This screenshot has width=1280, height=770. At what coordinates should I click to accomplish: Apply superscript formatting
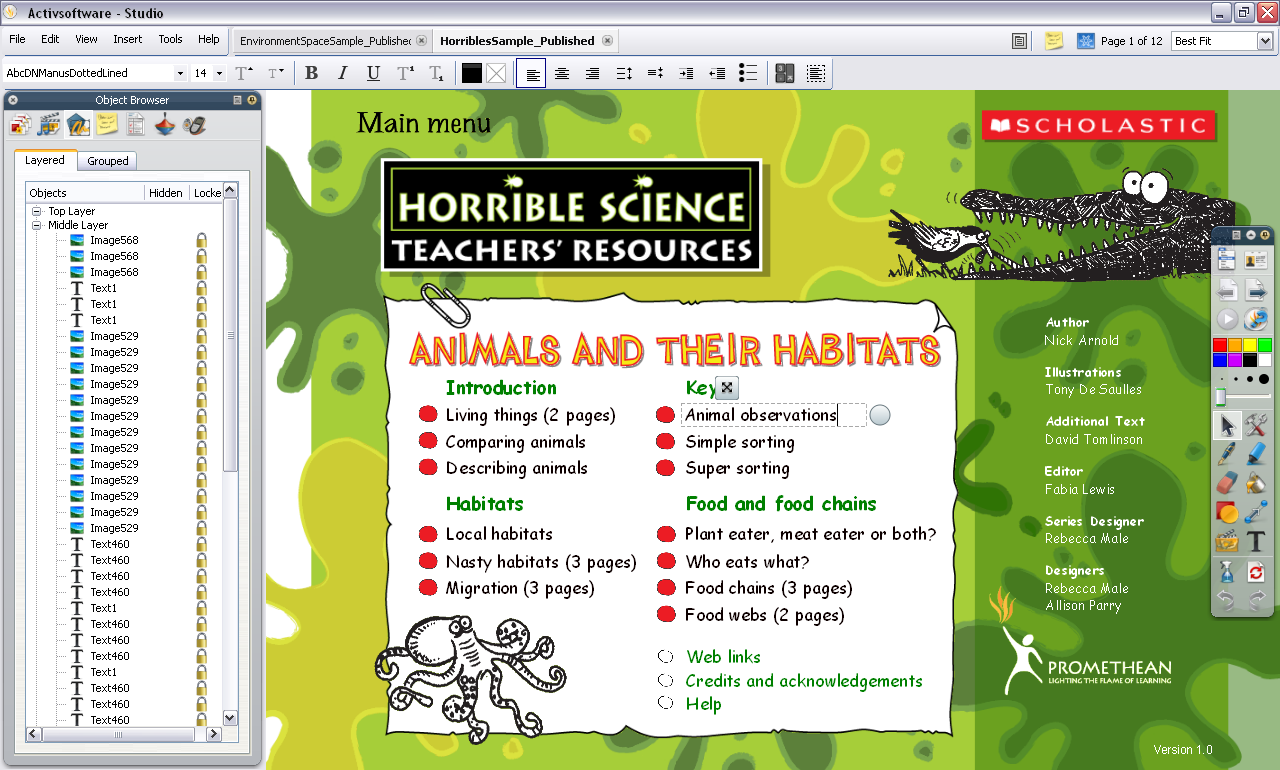point(405,73)
